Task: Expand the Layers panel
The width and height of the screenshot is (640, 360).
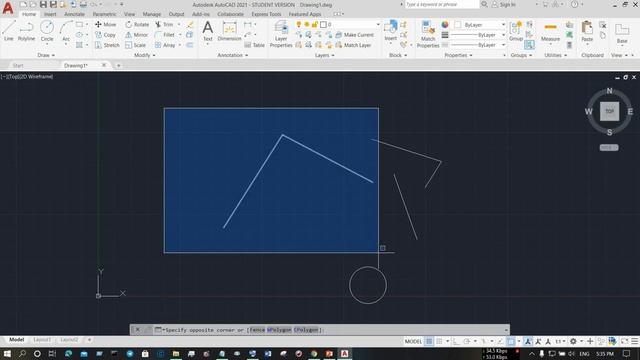Action: click(324, 55)
